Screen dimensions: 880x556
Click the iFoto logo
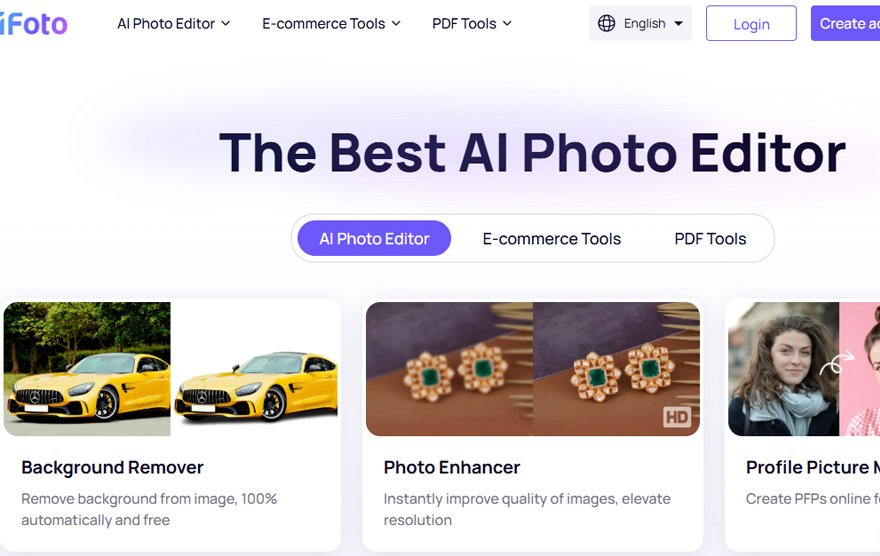coord(34,24)
